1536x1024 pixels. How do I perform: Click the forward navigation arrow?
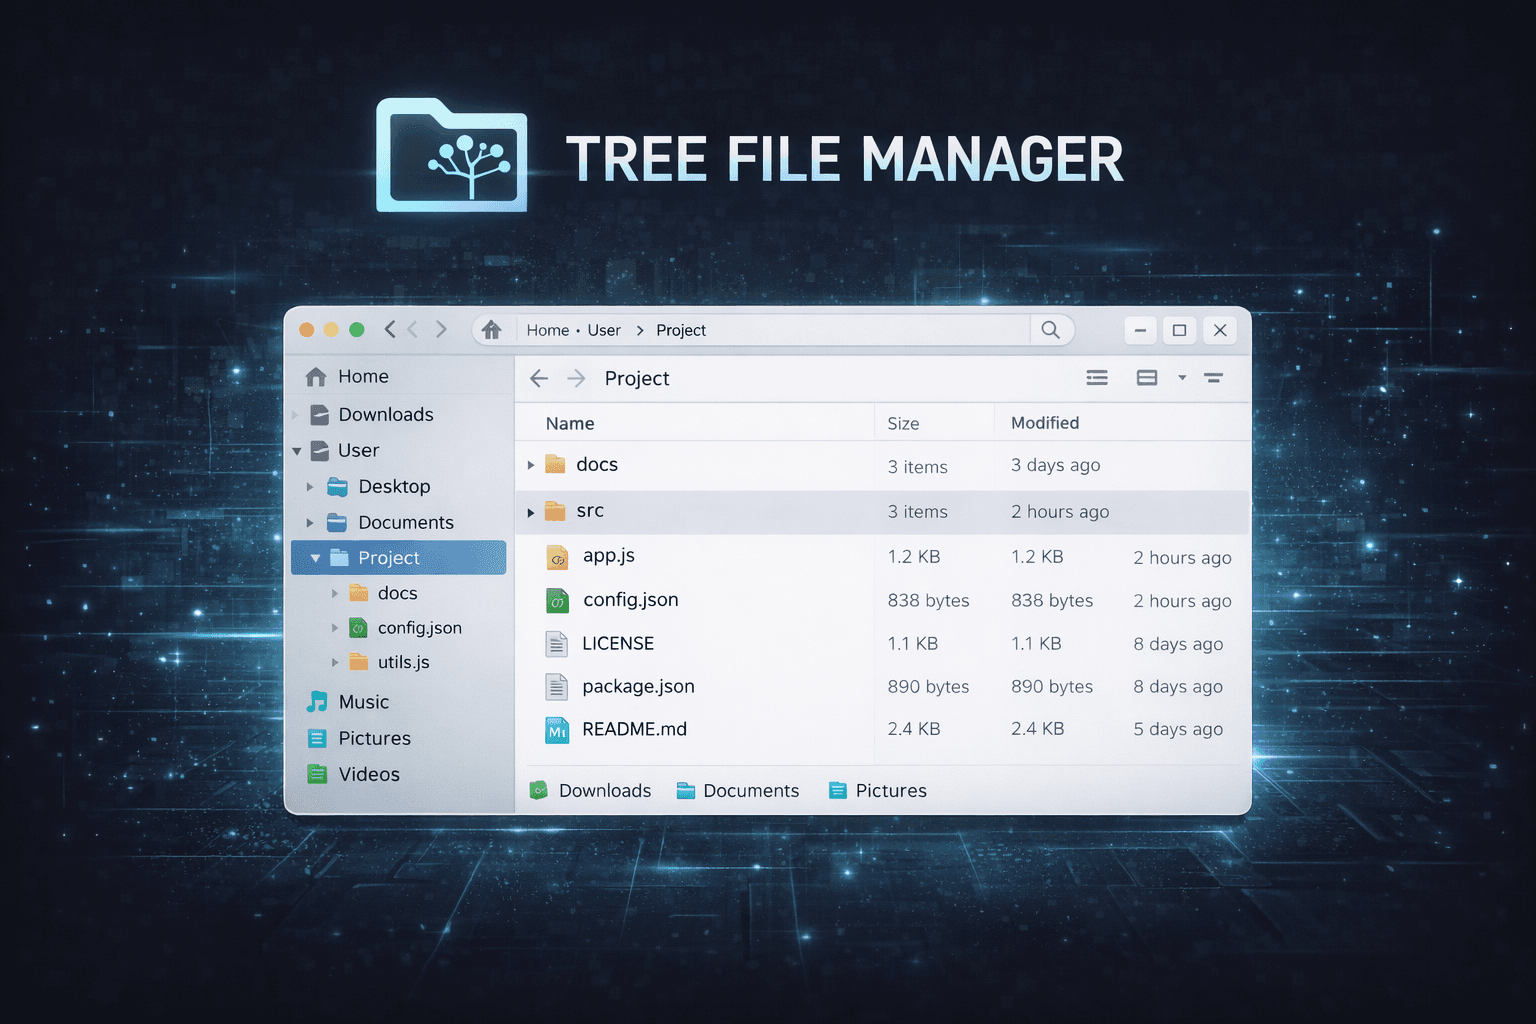tap(576, 378)
